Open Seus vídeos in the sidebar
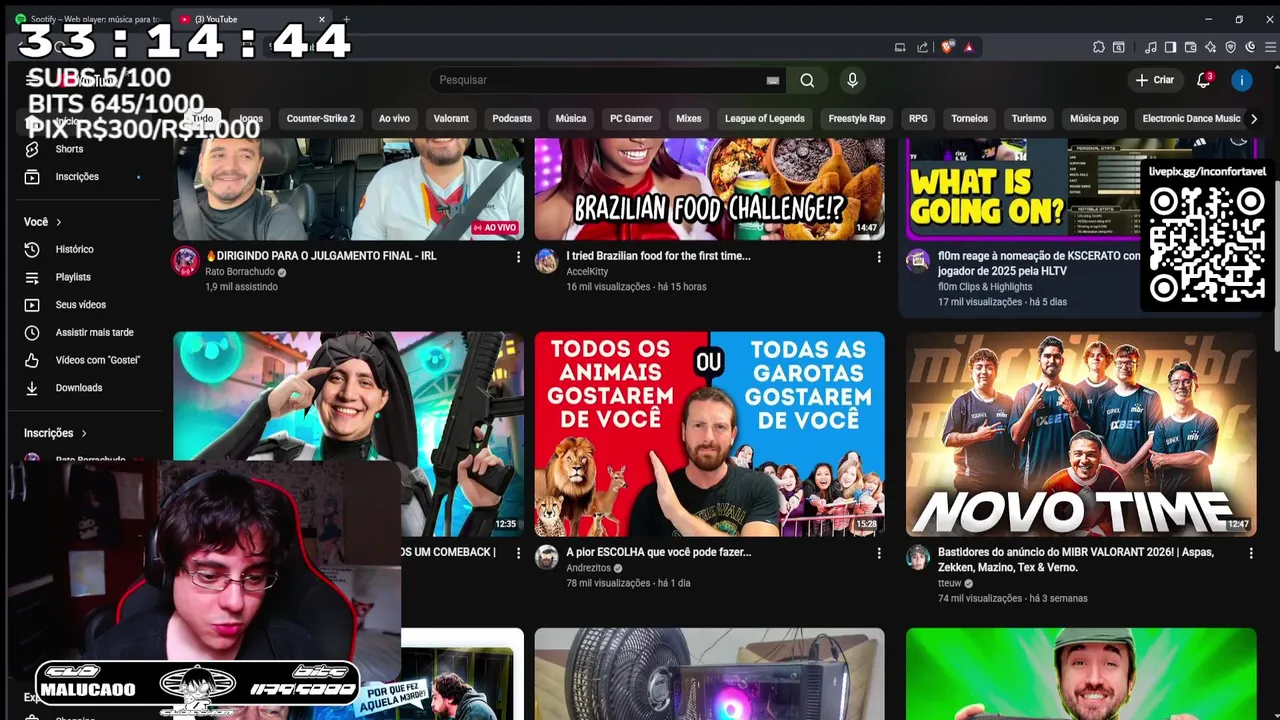This screenshot has height=720, width=1280. click(82, 305)
